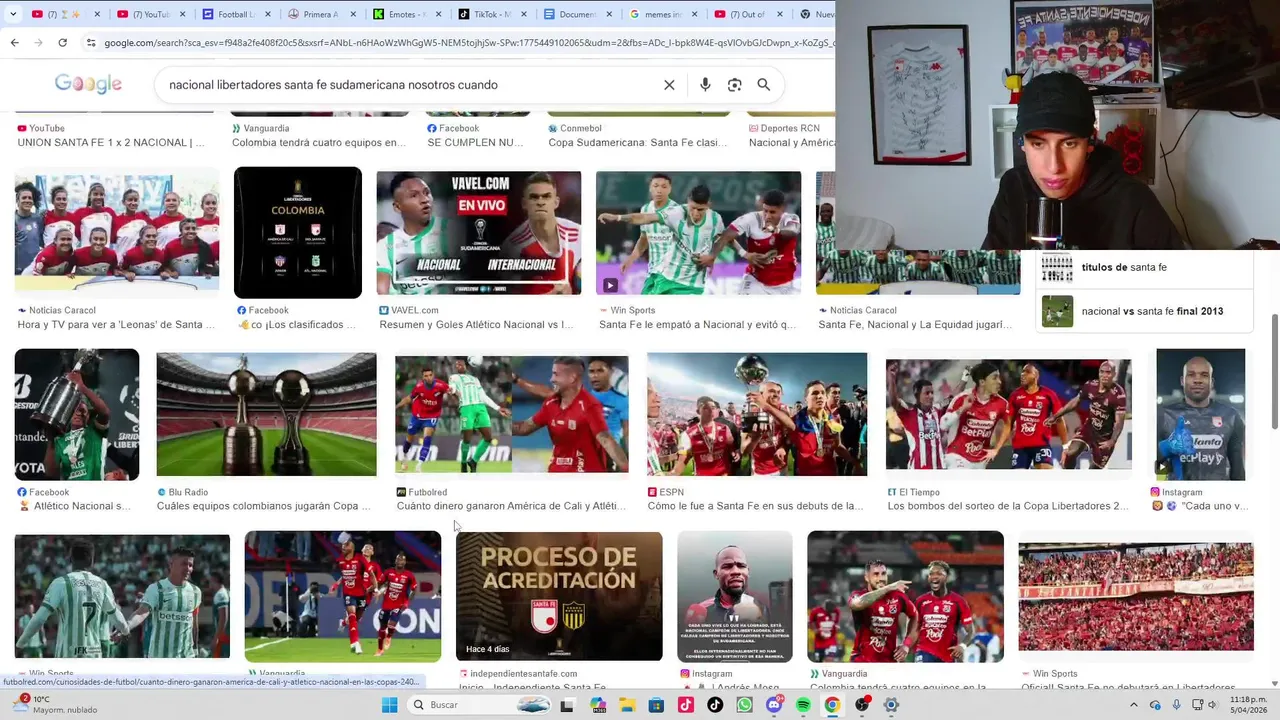Open TikTok from the taskbar

(715, 705)
